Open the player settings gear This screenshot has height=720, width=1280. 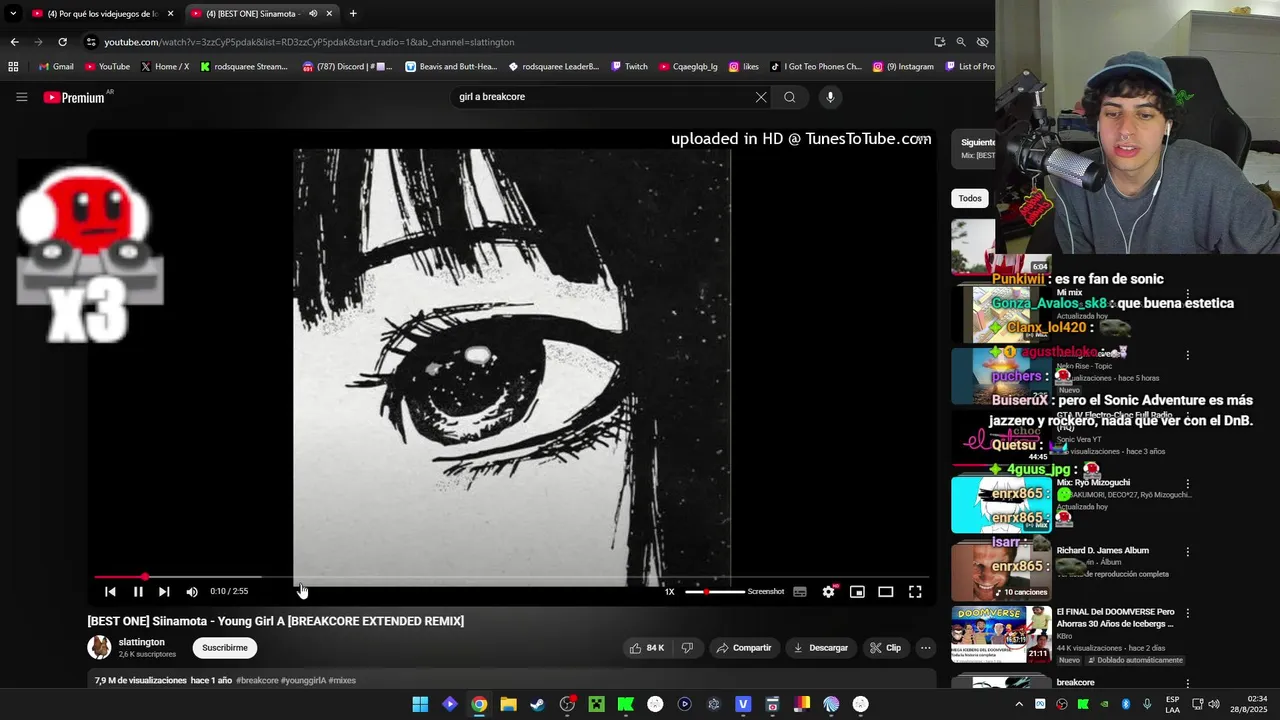(x=828, y=591)
